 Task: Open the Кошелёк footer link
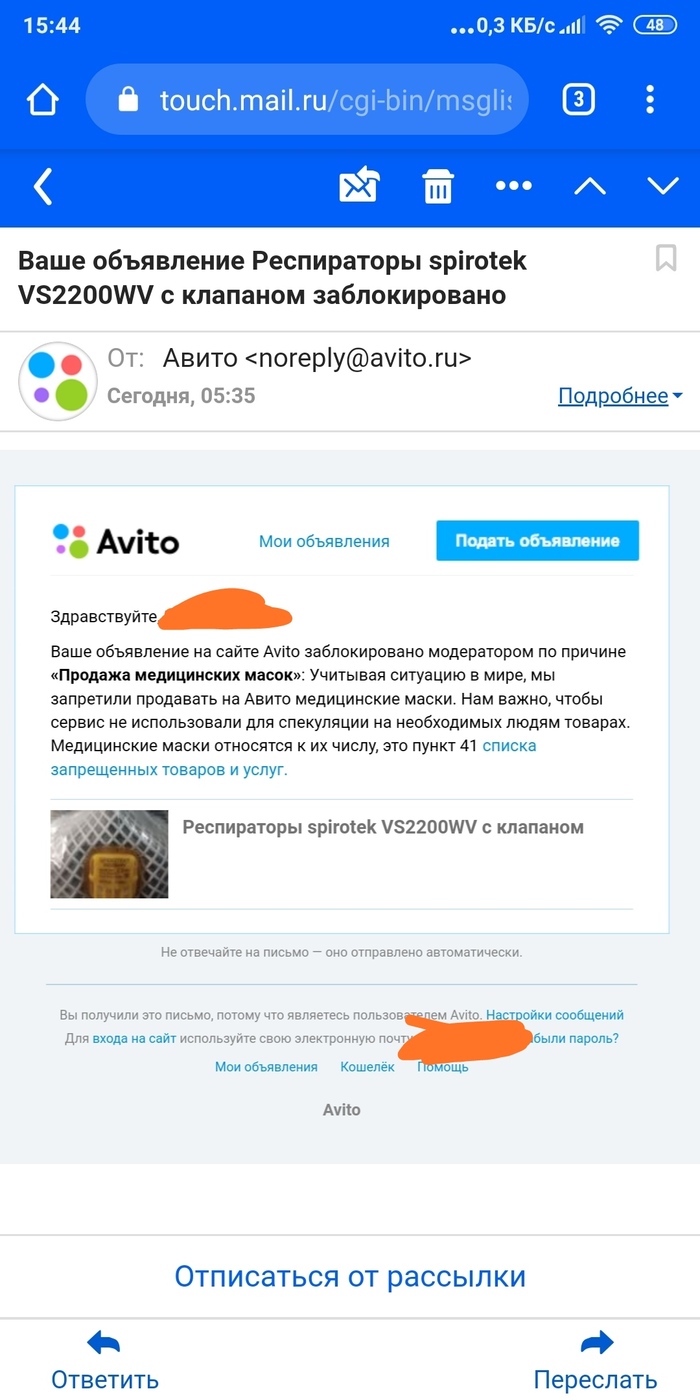(x=367, y=1067)
